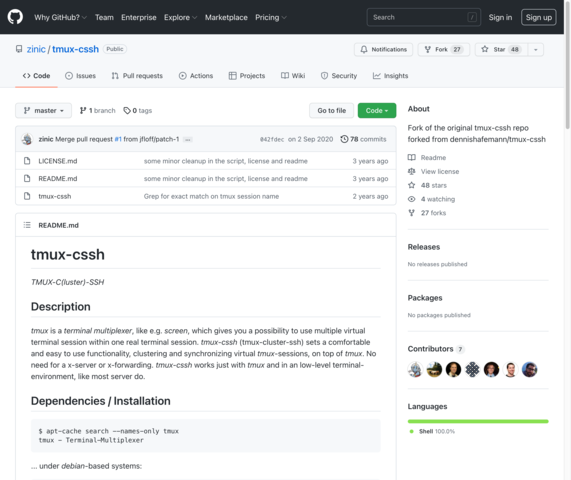
Task: Click the tag icon next to 0 tags
Action: (127, 110)
